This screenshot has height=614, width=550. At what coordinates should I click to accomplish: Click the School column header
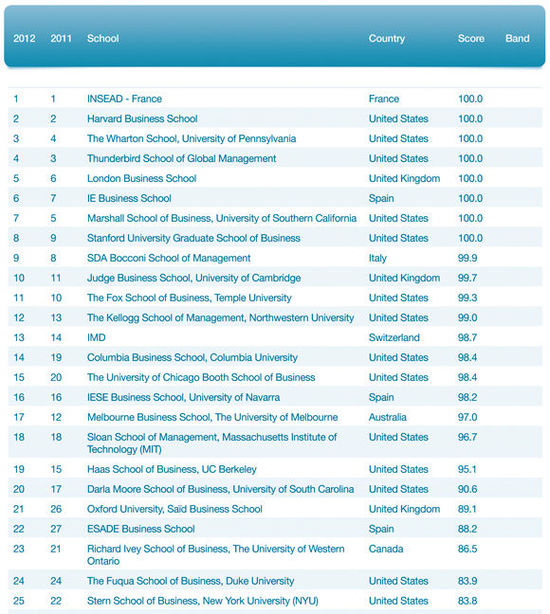(103, 38)
